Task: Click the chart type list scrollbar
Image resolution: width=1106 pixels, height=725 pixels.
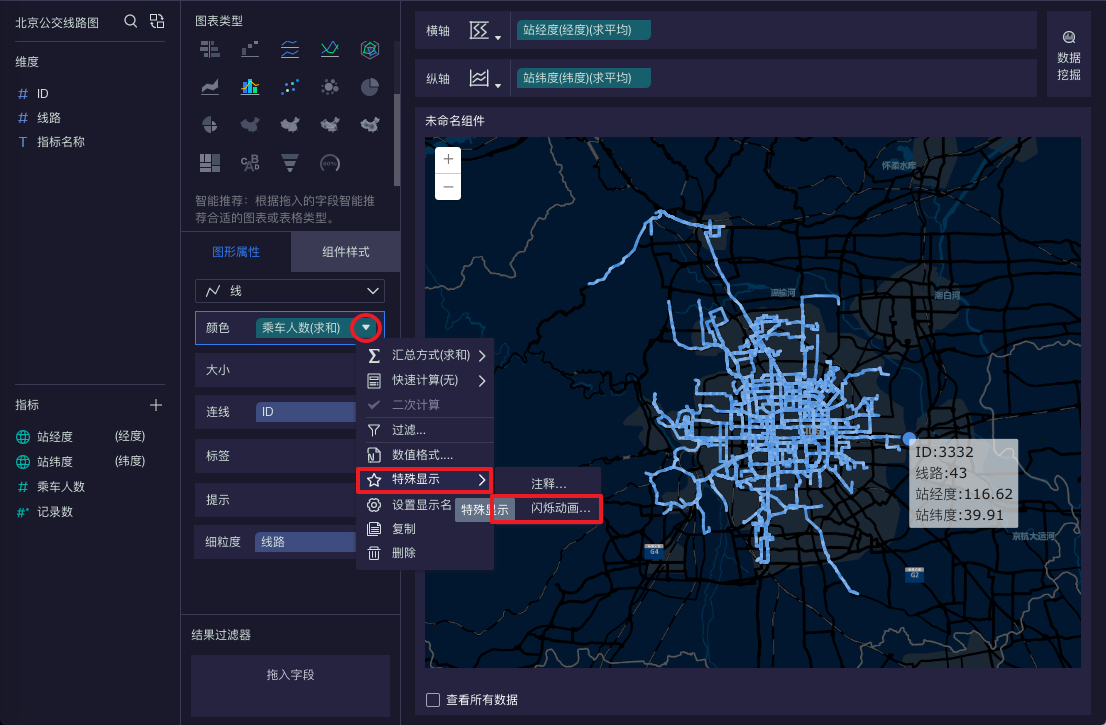Action: point(397,138)
